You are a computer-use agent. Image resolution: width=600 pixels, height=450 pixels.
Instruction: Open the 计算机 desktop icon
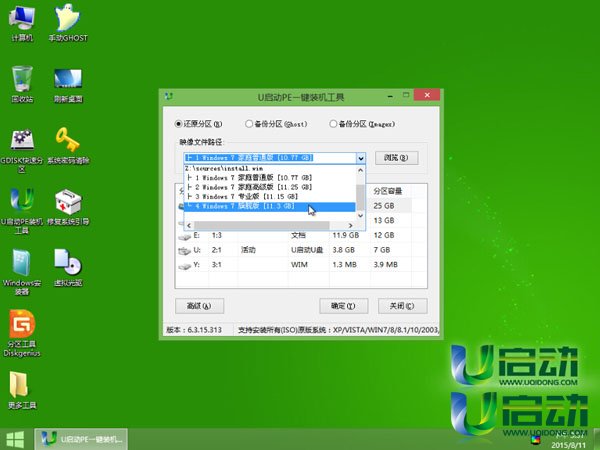coord(22,23)
